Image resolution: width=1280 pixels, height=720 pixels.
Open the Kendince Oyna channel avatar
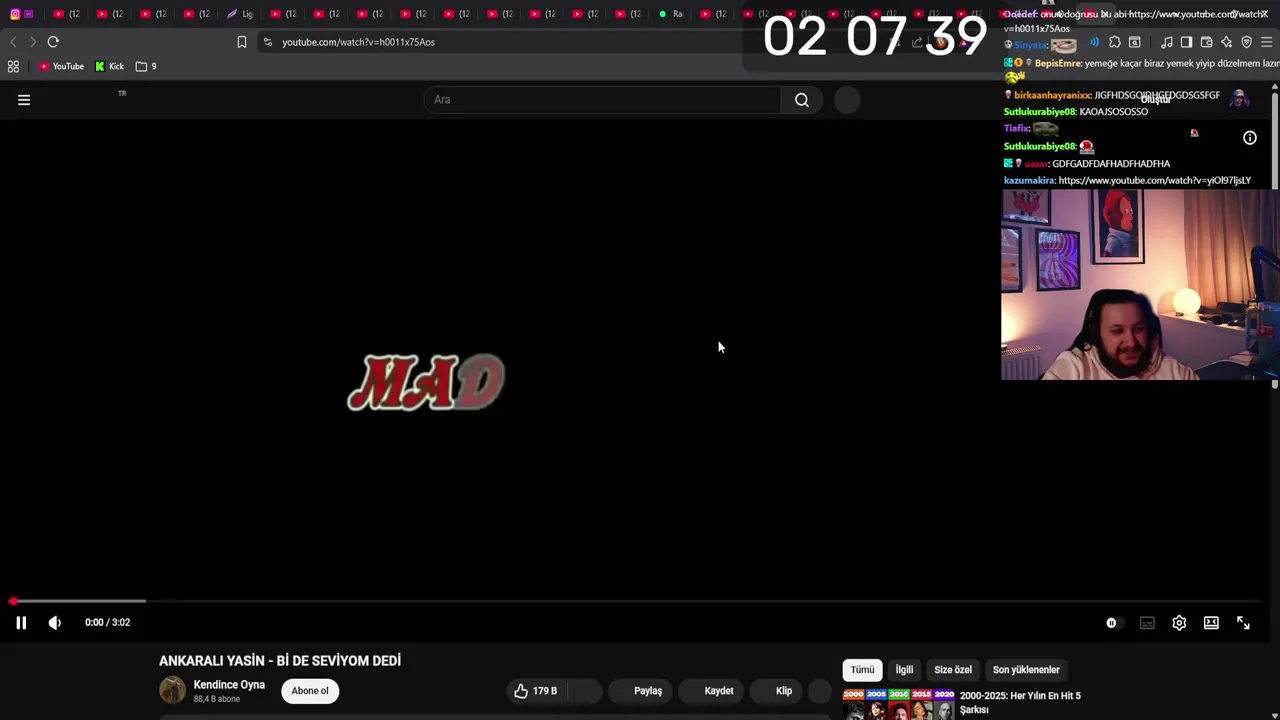pos(172,690)
